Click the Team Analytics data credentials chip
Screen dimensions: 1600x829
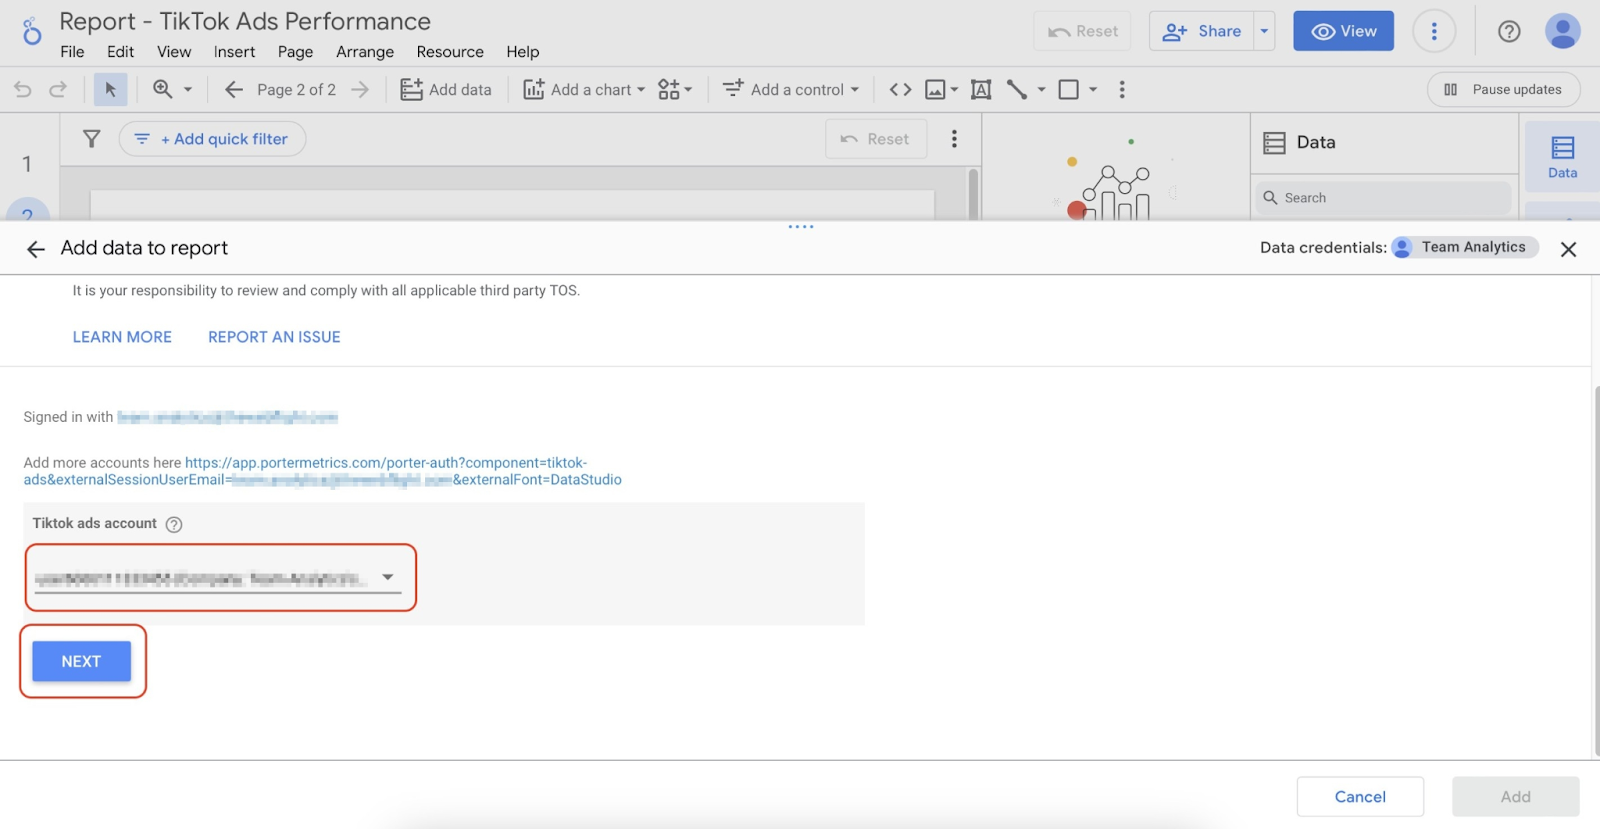click(x=1464, y=247)
